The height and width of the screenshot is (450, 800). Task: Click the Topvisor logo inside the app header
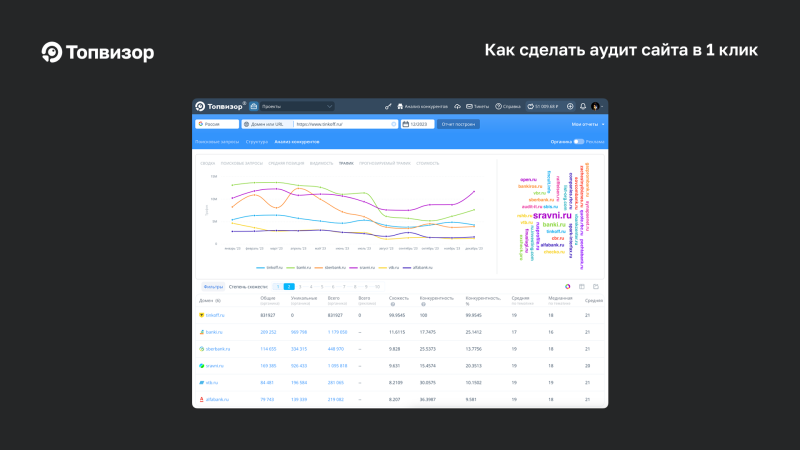pyautogui.click(x=219, y=106)
